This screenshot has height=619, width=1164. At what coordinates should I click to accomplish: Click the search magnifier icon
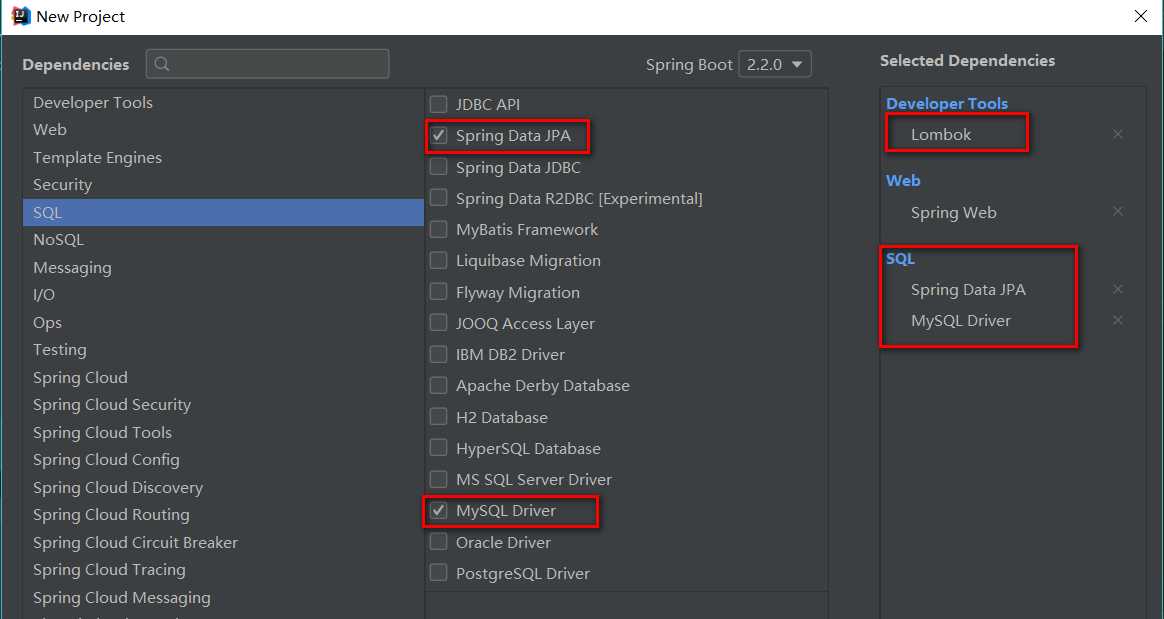coord(162,64)
